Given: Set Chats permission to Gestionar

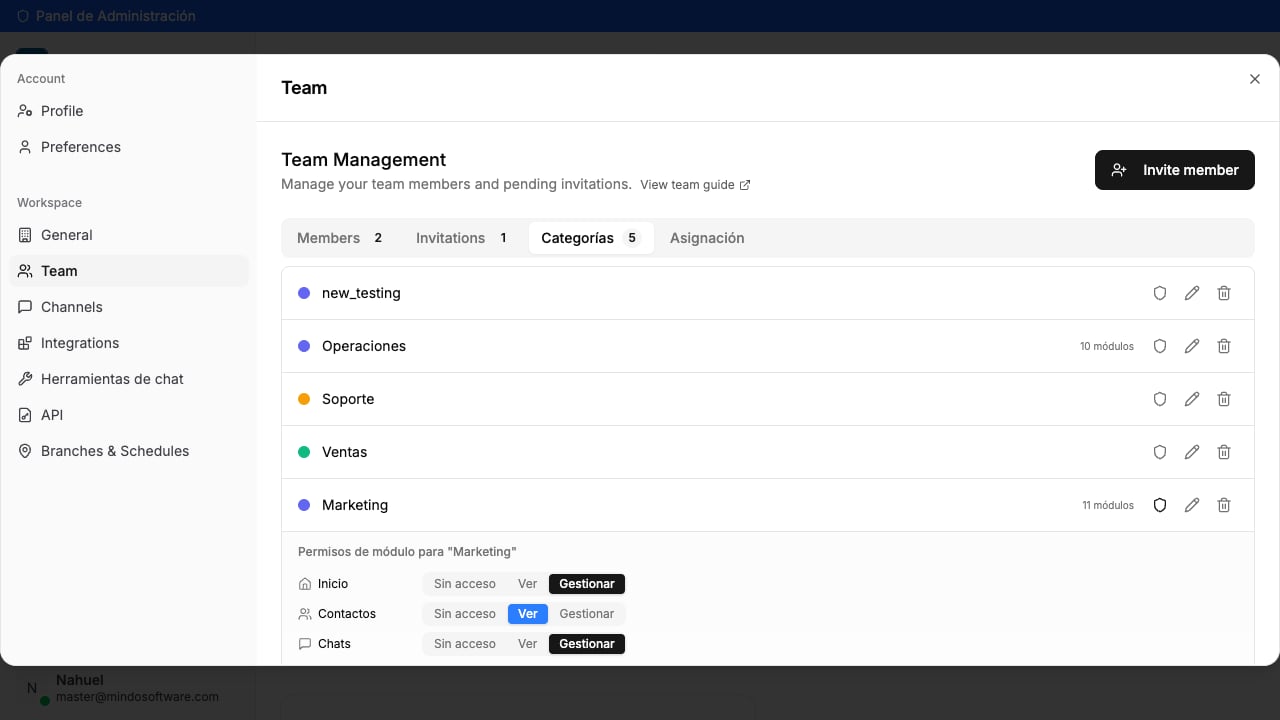Looking at the screenshot, I should coord(587,644).
